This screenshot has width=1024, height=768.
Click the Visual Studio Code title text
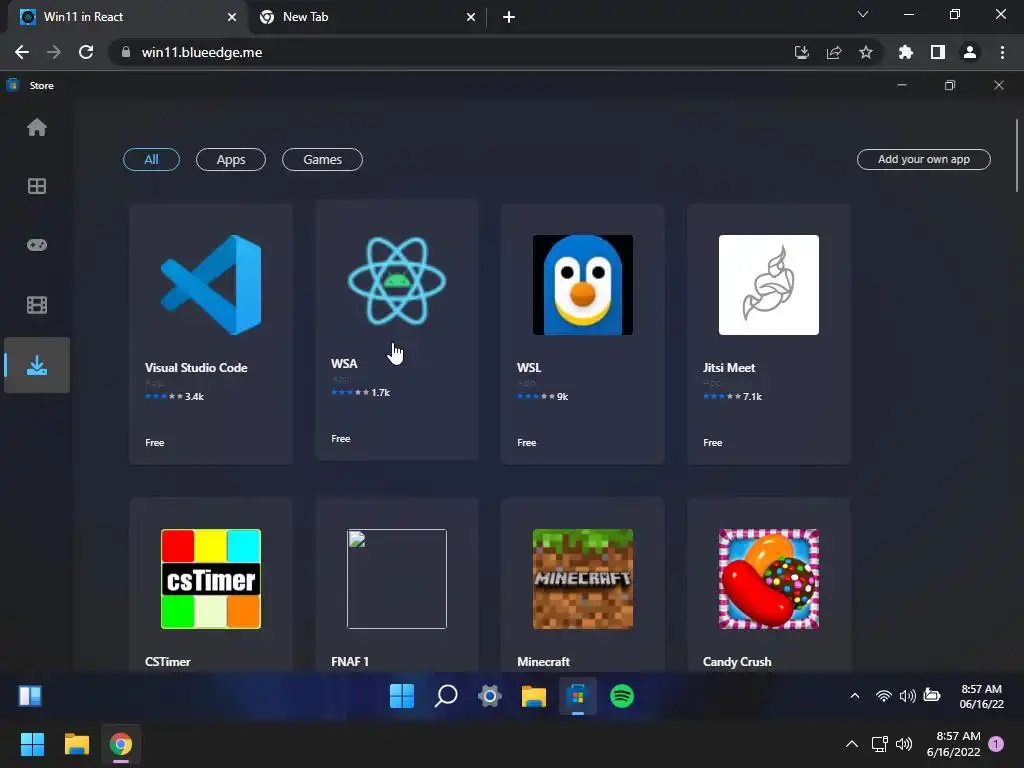click(196, 368)
